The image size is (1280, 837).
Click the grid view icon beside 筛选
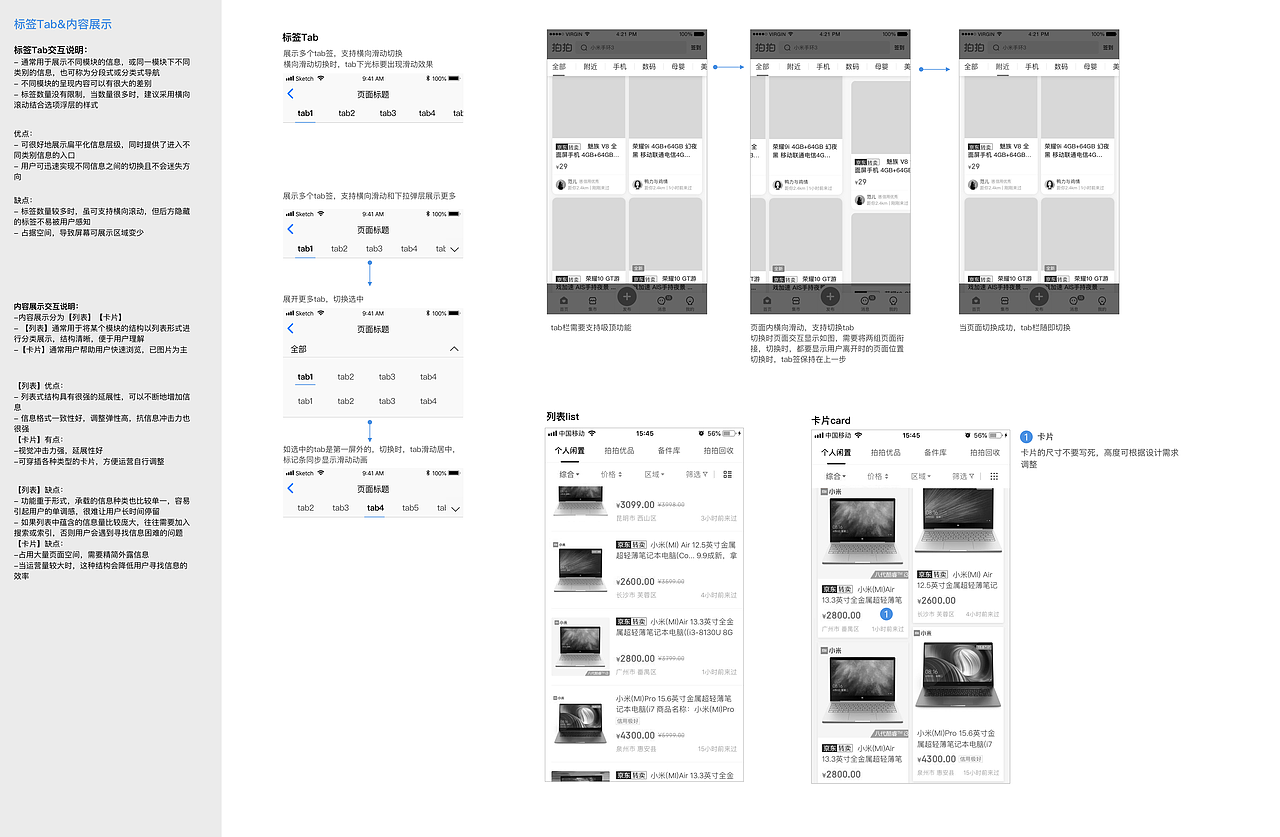pyautogui.click(x=729, y=473)
